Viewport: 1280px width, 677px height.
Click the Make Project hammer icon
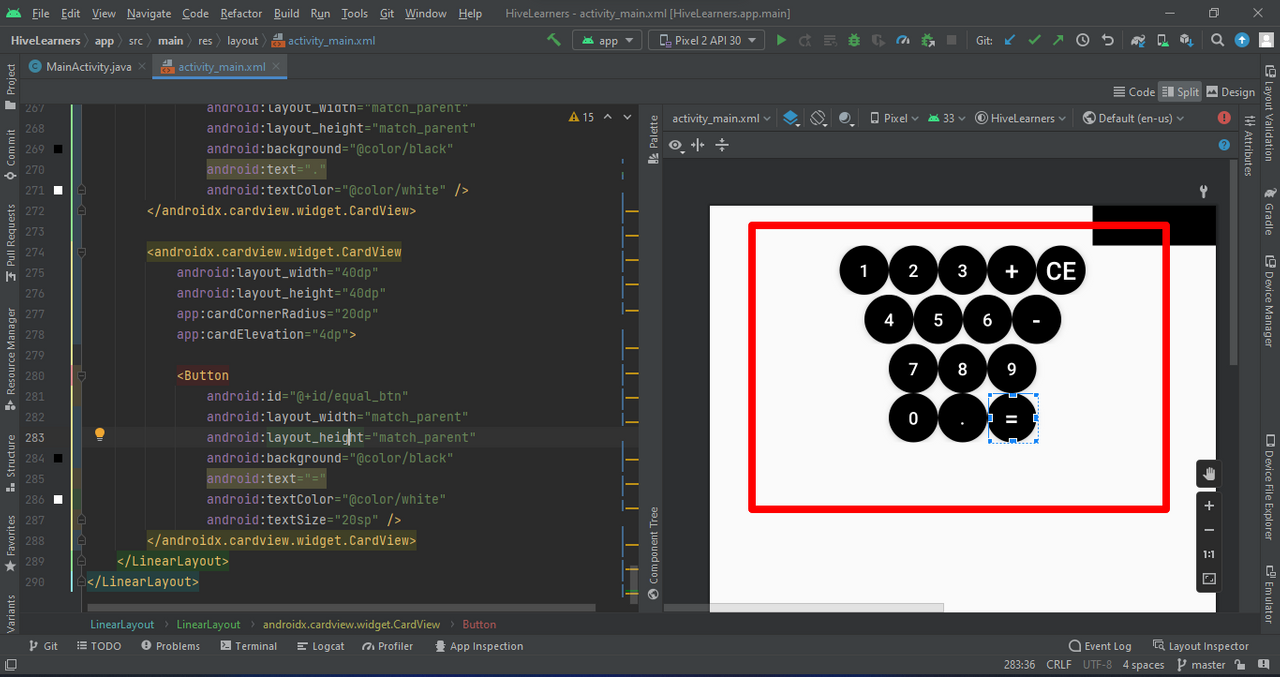coord(554,40)
